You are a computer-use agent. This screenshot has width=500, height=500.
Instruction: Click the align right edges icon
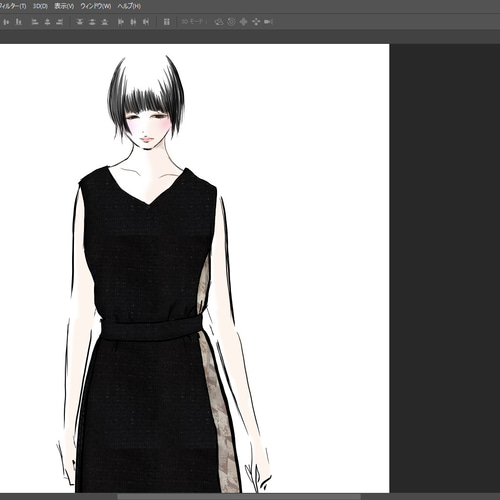click(60, 22)
